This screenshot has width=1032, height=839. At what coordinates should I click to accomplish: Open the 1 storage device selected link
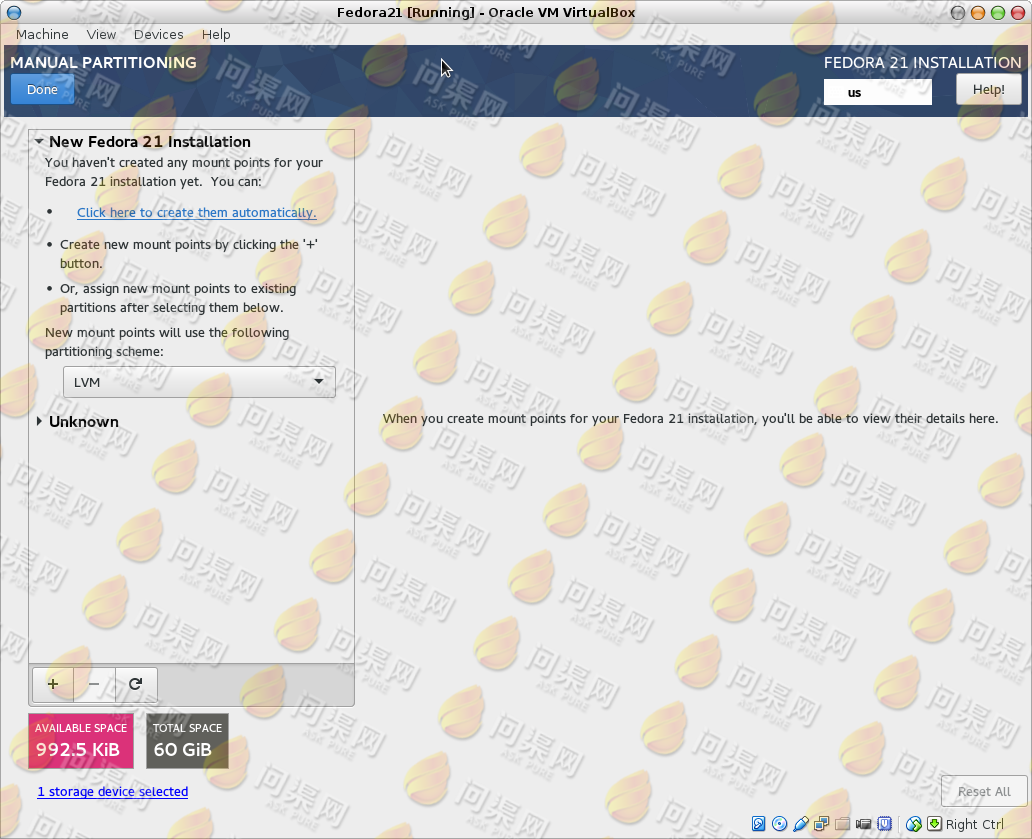coord(113,792)
